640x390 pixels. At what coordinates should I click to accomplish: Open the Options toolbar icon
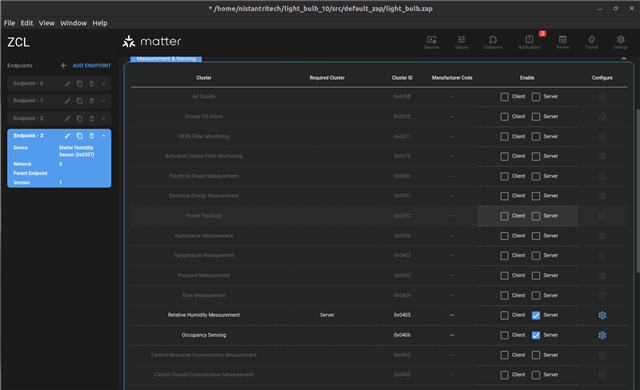pyautogui.click(x=461, y=40)
